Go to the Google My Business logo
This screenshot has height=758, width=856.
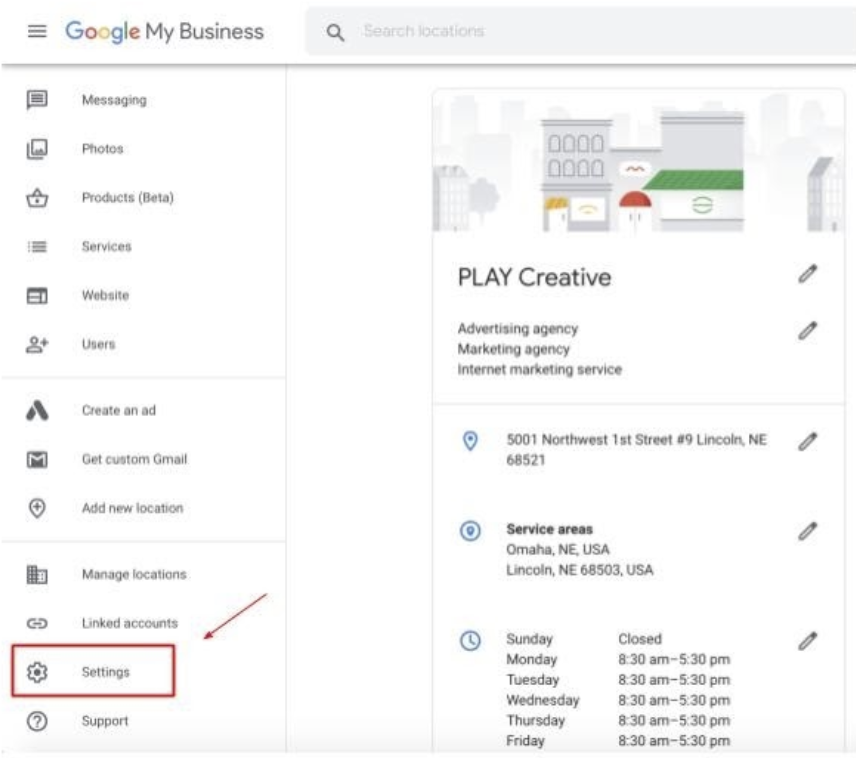click(x=164, y=32)
